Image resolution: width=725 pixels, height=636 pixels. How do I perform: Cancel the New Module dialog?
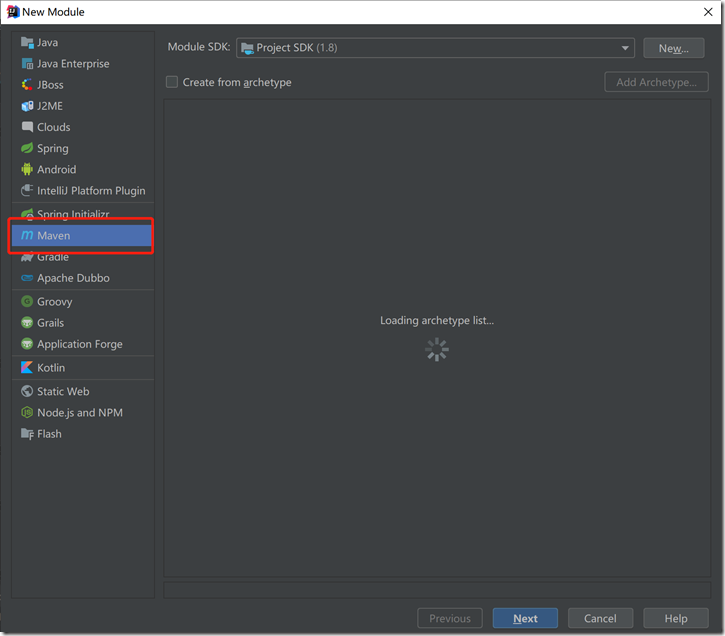tap(600, 618)
